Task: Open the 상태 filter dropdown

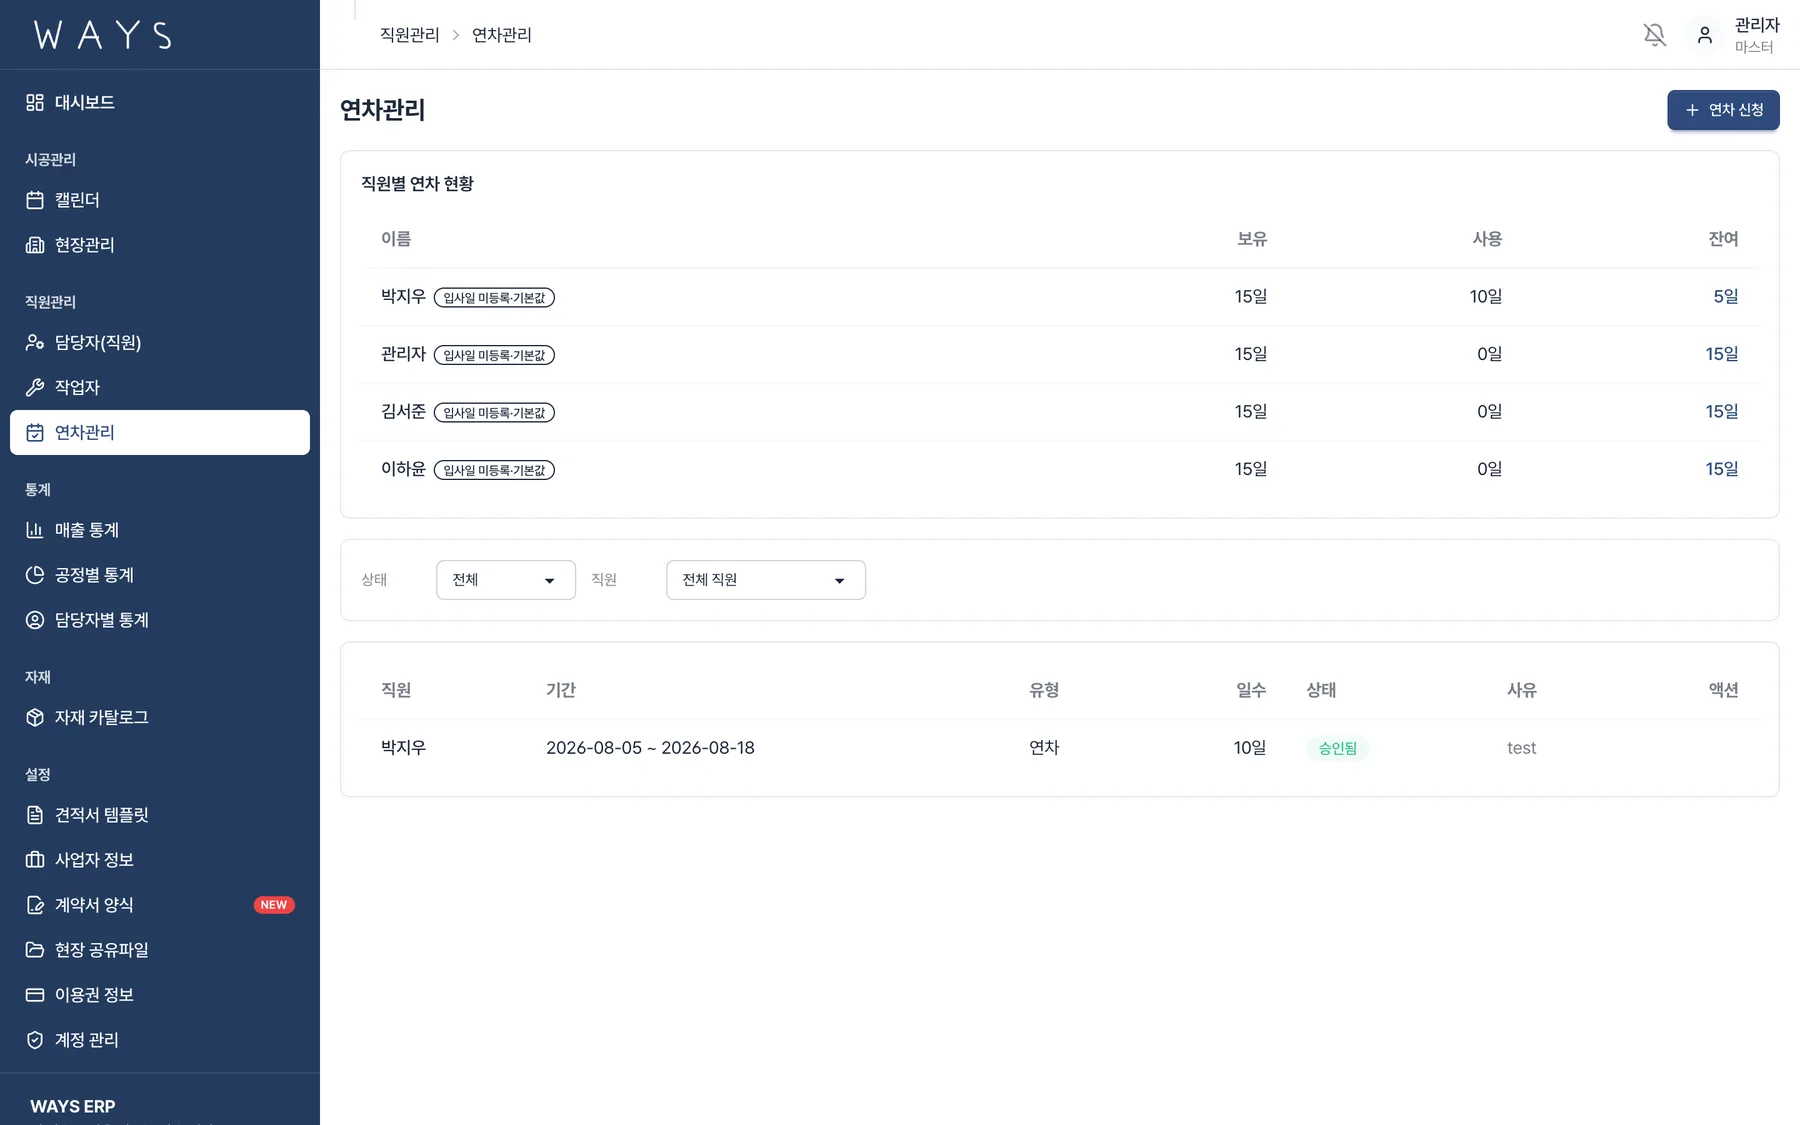Action: tap(506, 580)
